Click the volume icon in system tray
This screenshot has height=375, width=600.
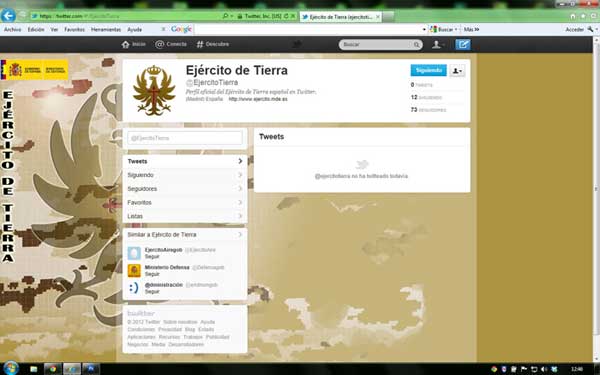coord(543,369)
